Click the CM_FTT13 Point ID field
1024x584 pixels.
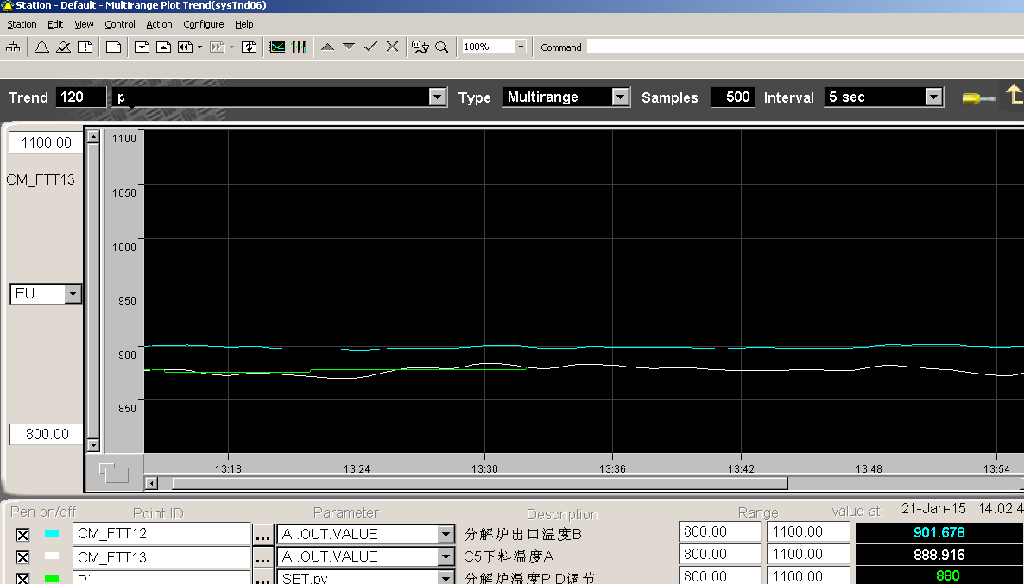click(x=162, y=557)
